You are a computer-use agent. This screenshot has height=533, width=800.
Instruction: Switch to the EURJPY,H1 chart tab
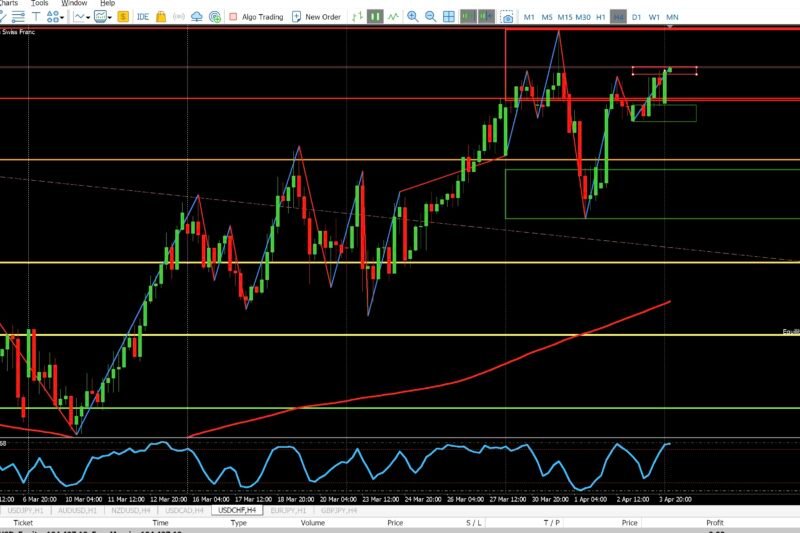(288, 510)
